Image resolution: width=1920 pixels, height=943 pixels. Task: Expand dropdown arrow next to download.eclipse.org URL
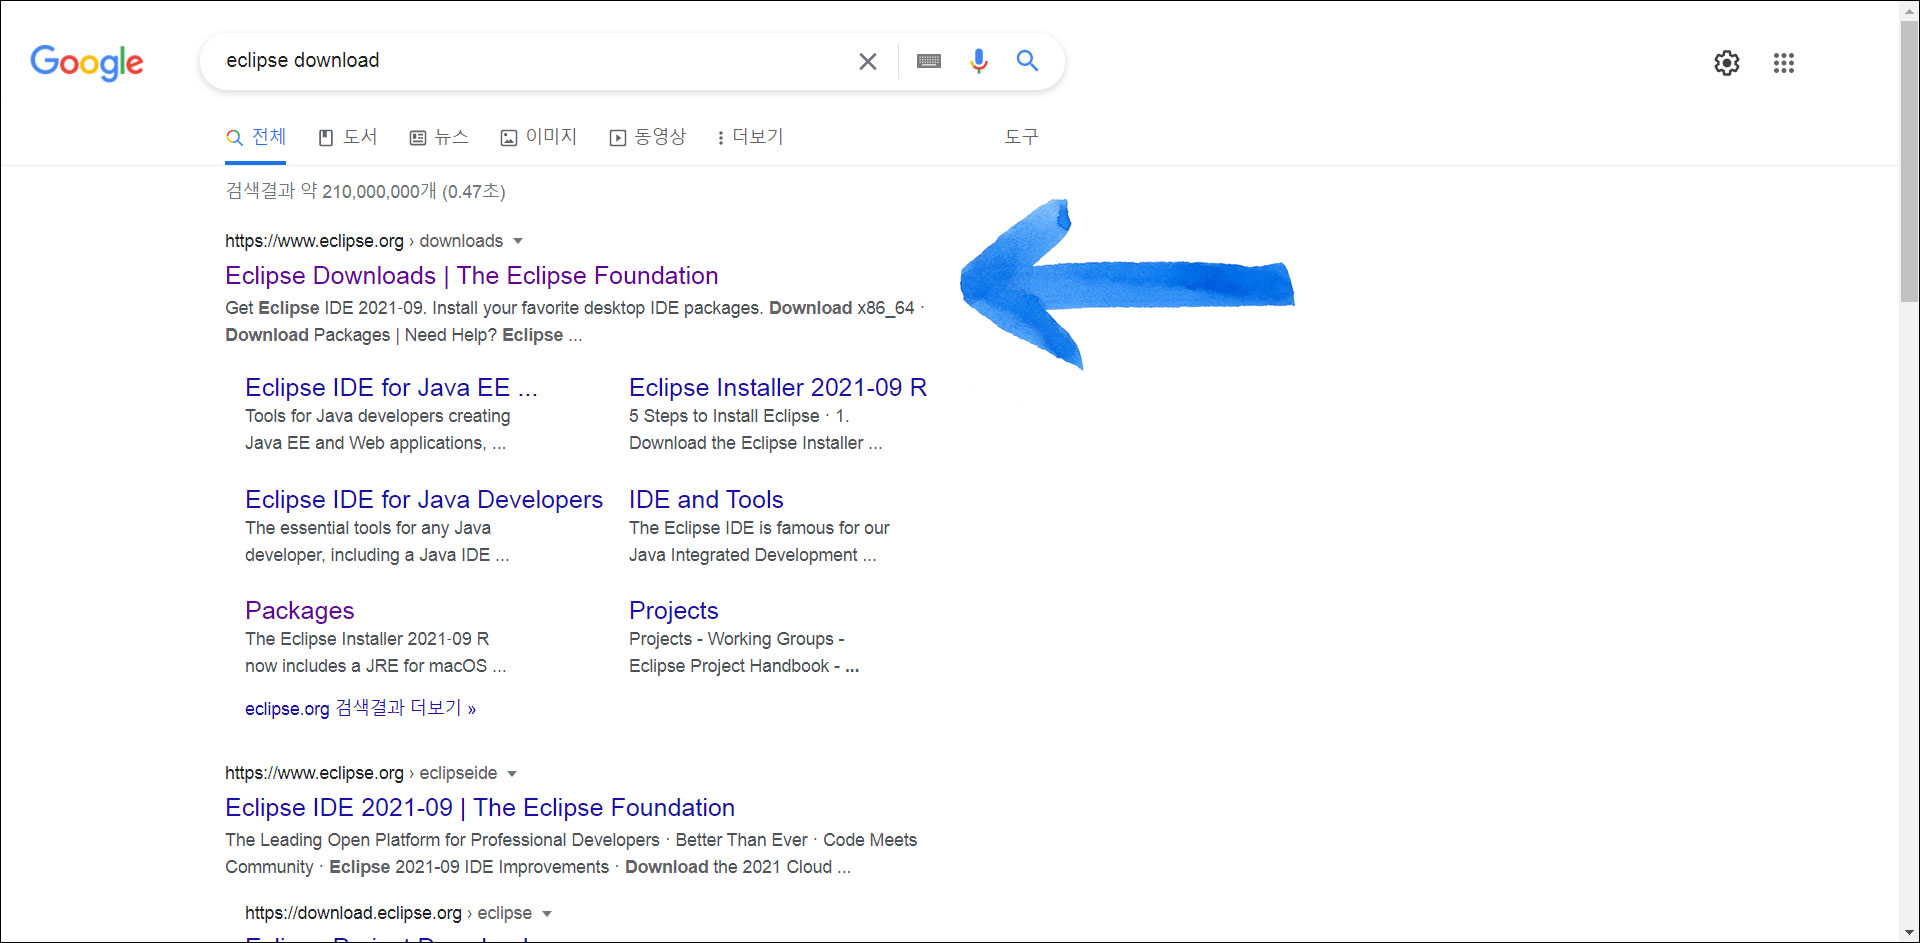point(547,913)
